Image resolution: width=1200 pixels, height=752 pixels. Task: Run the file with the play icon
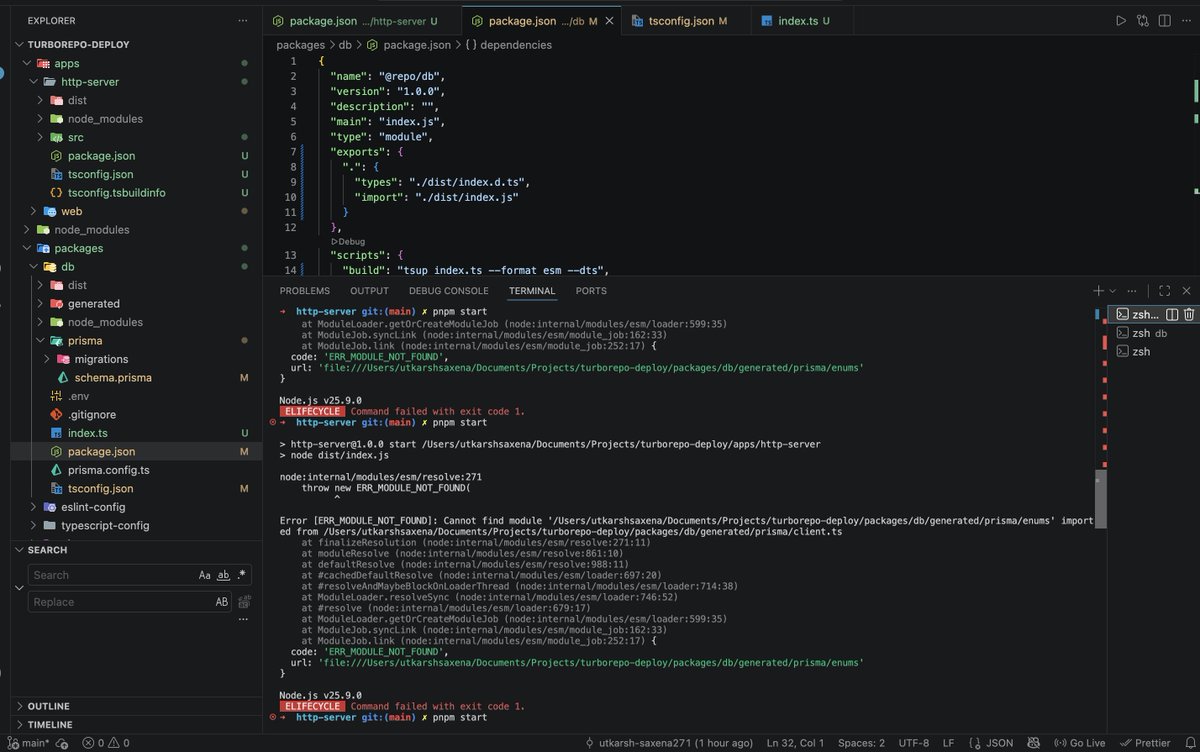pyautogui.click(x=1120, y=20)
